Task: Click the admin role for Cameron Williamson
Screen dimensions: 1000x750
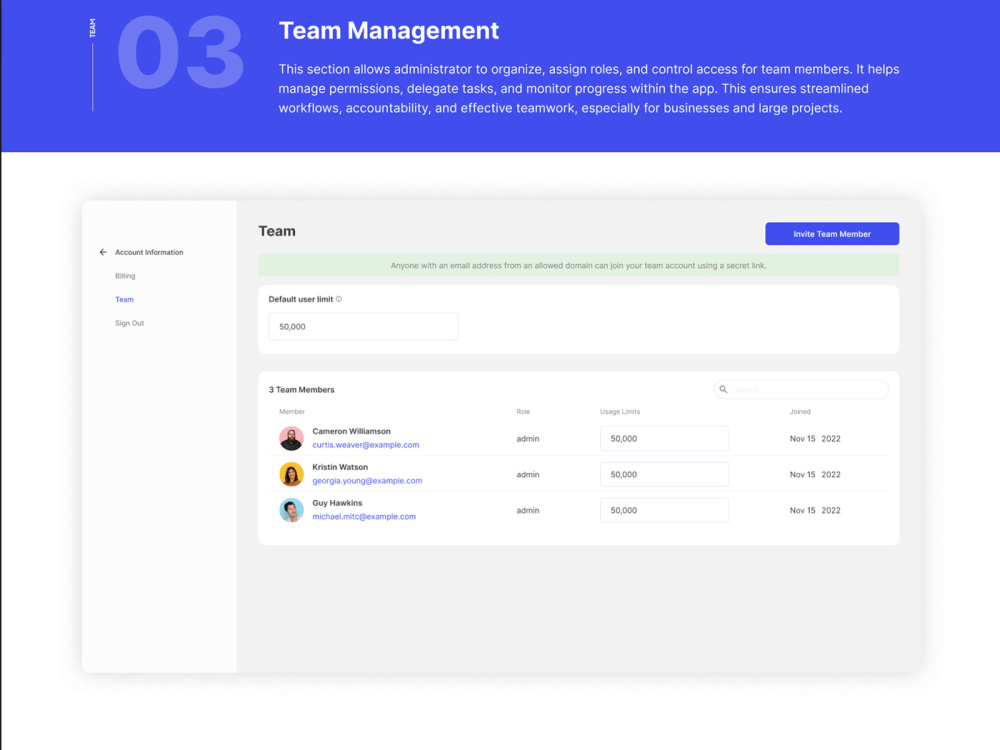Action: [x=527, y=439]
